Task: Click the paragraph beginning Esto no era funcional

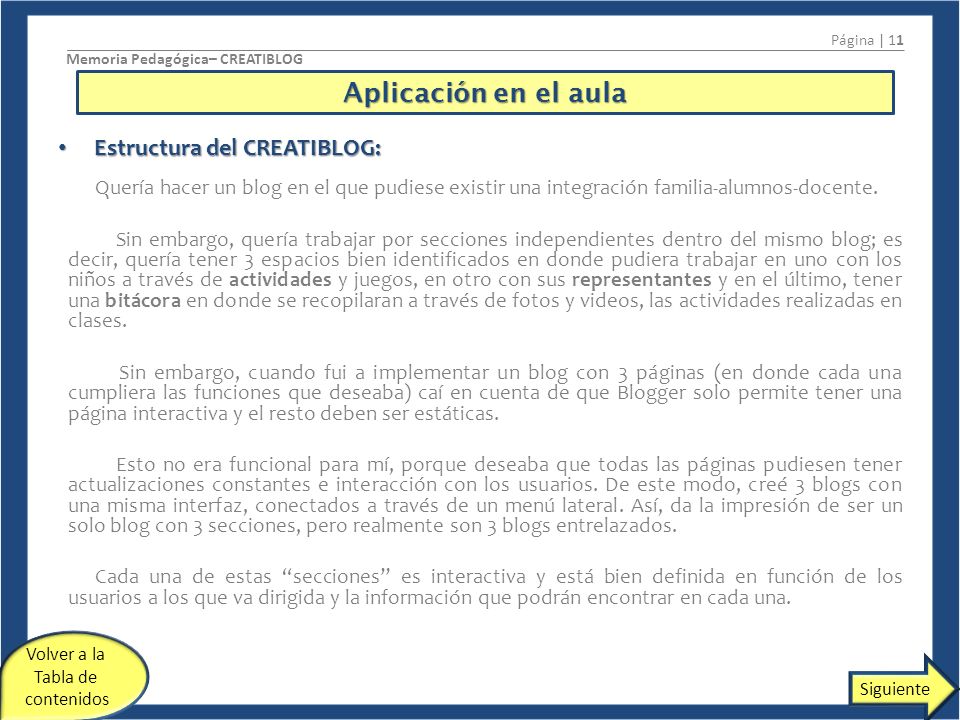Action: tap(485, 495)
